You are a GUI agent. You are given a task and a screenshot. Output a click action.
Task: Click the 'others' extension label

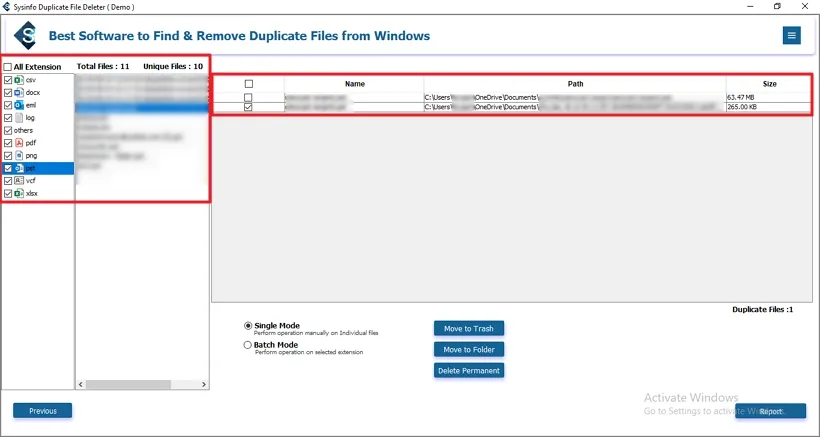pos(23,130)
